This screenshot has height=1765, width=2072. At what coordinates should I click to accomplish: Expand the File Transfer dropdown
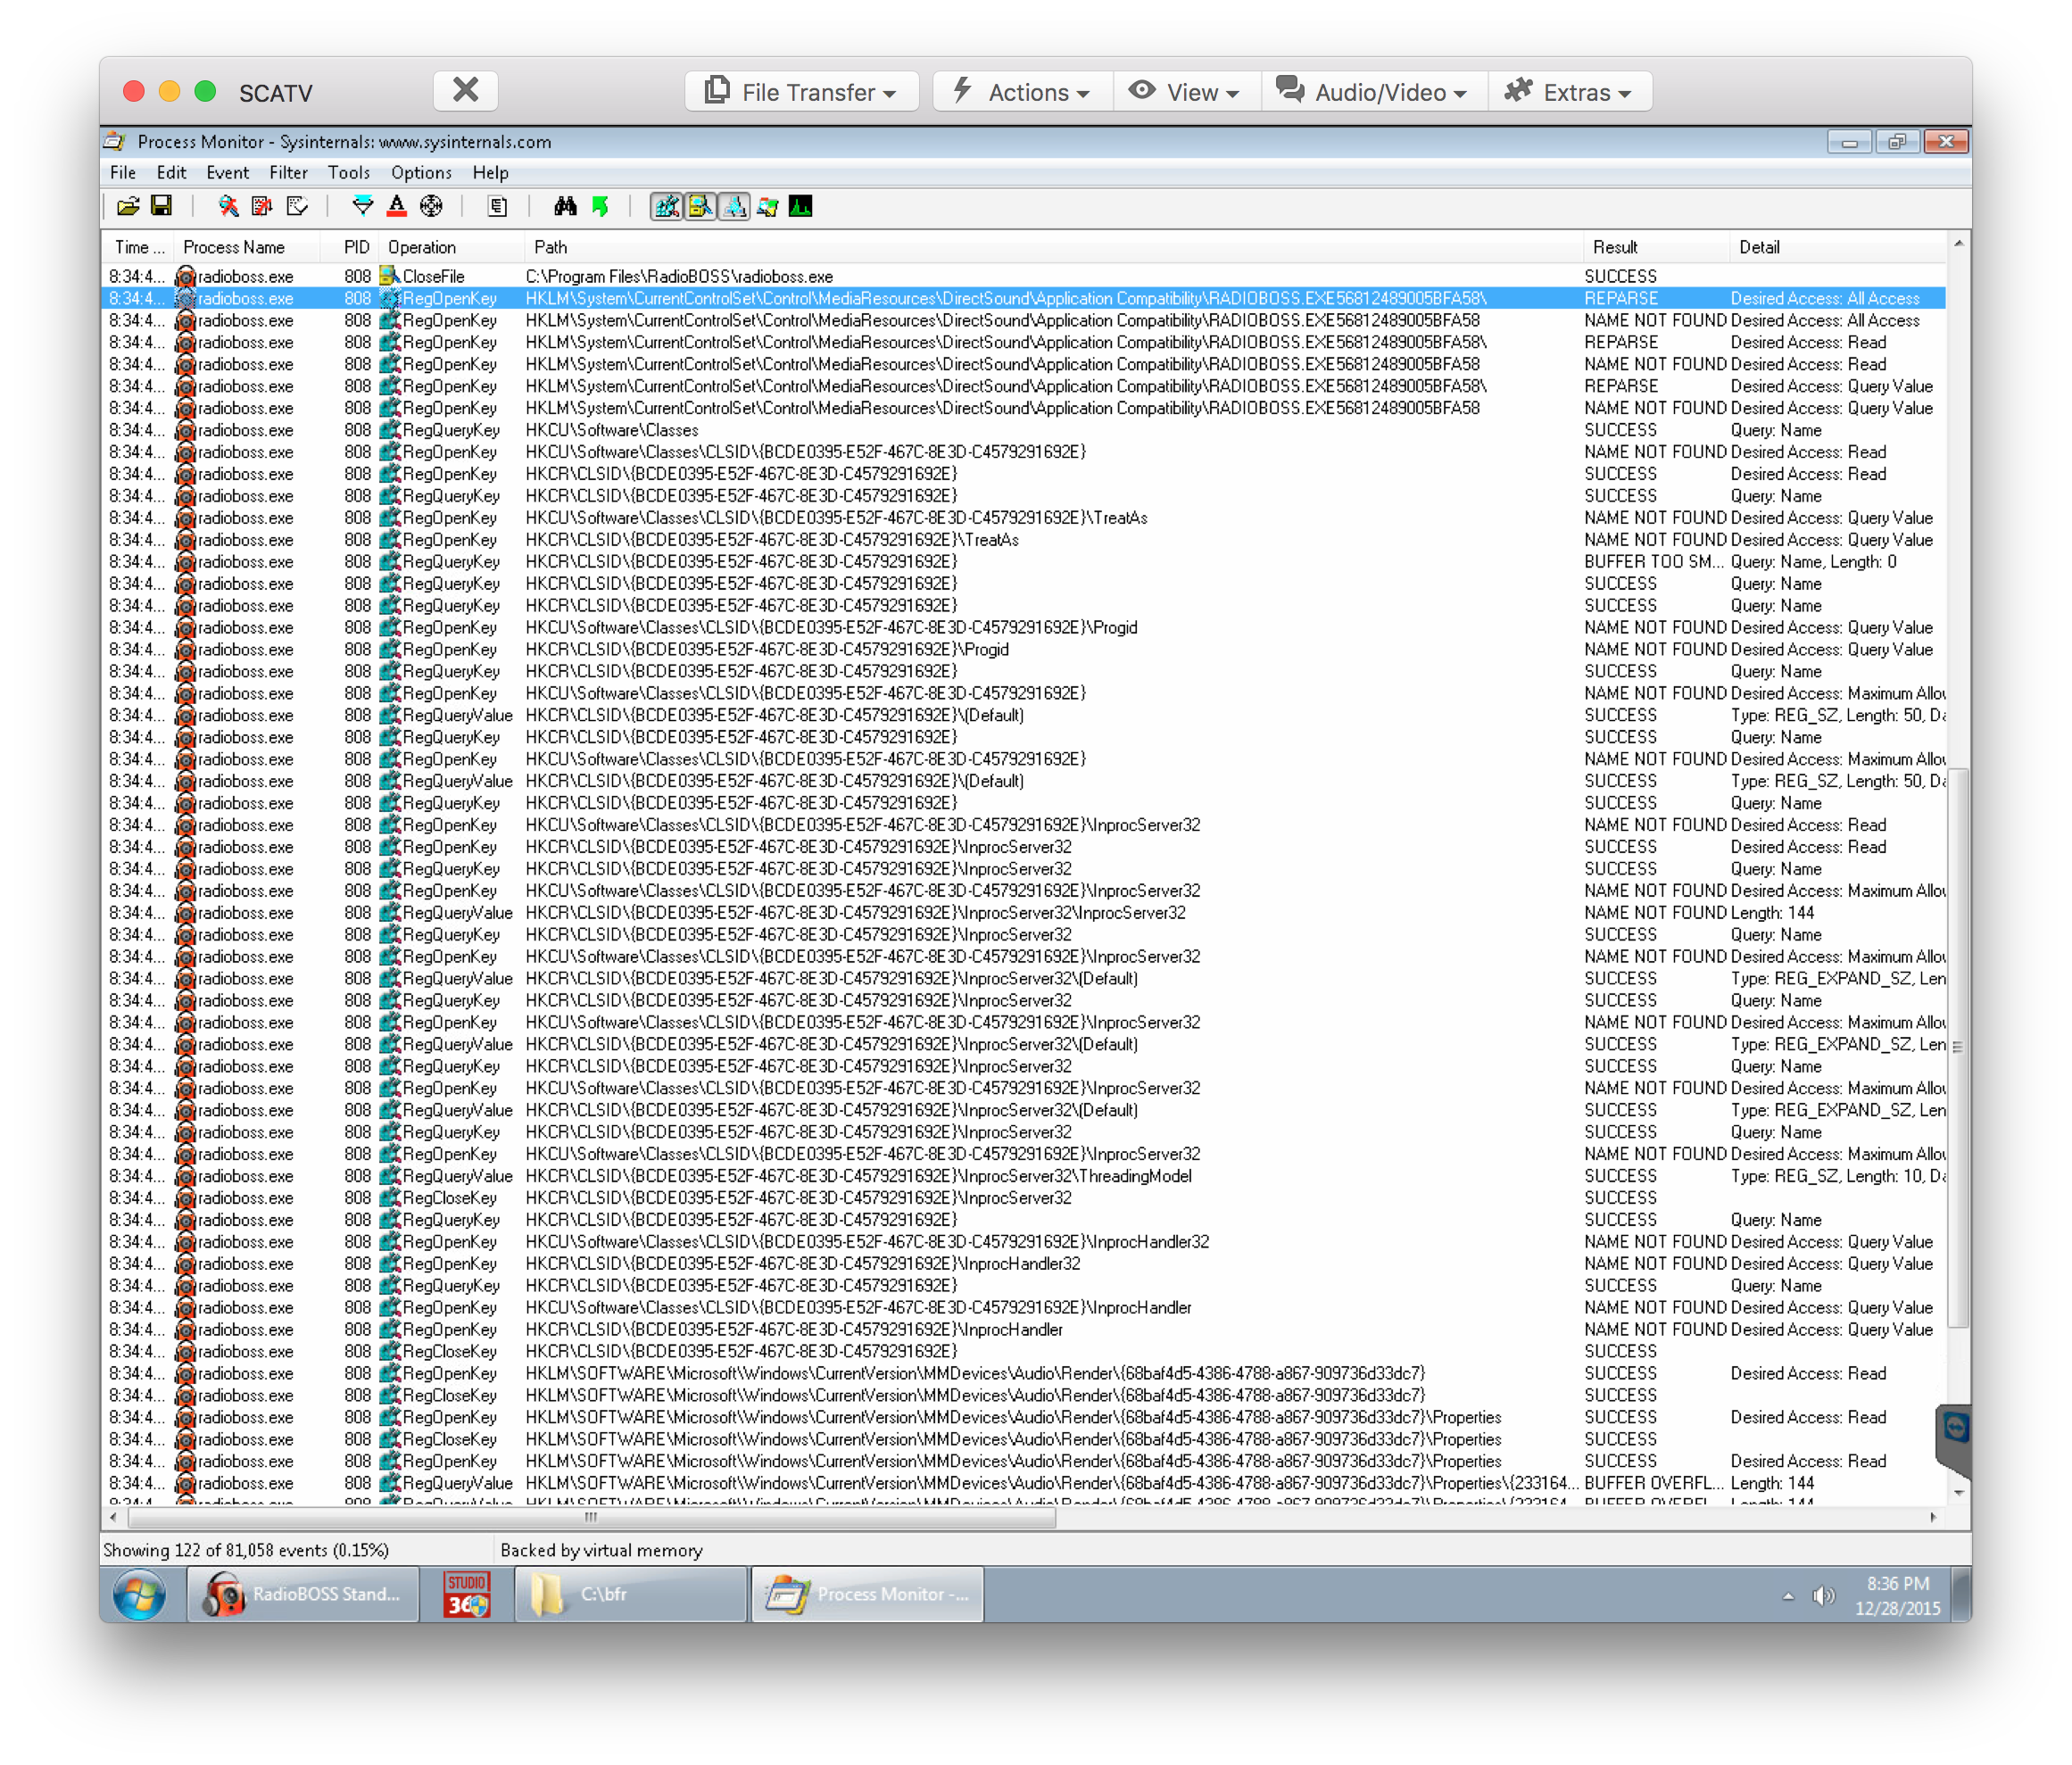coord(801,92)
